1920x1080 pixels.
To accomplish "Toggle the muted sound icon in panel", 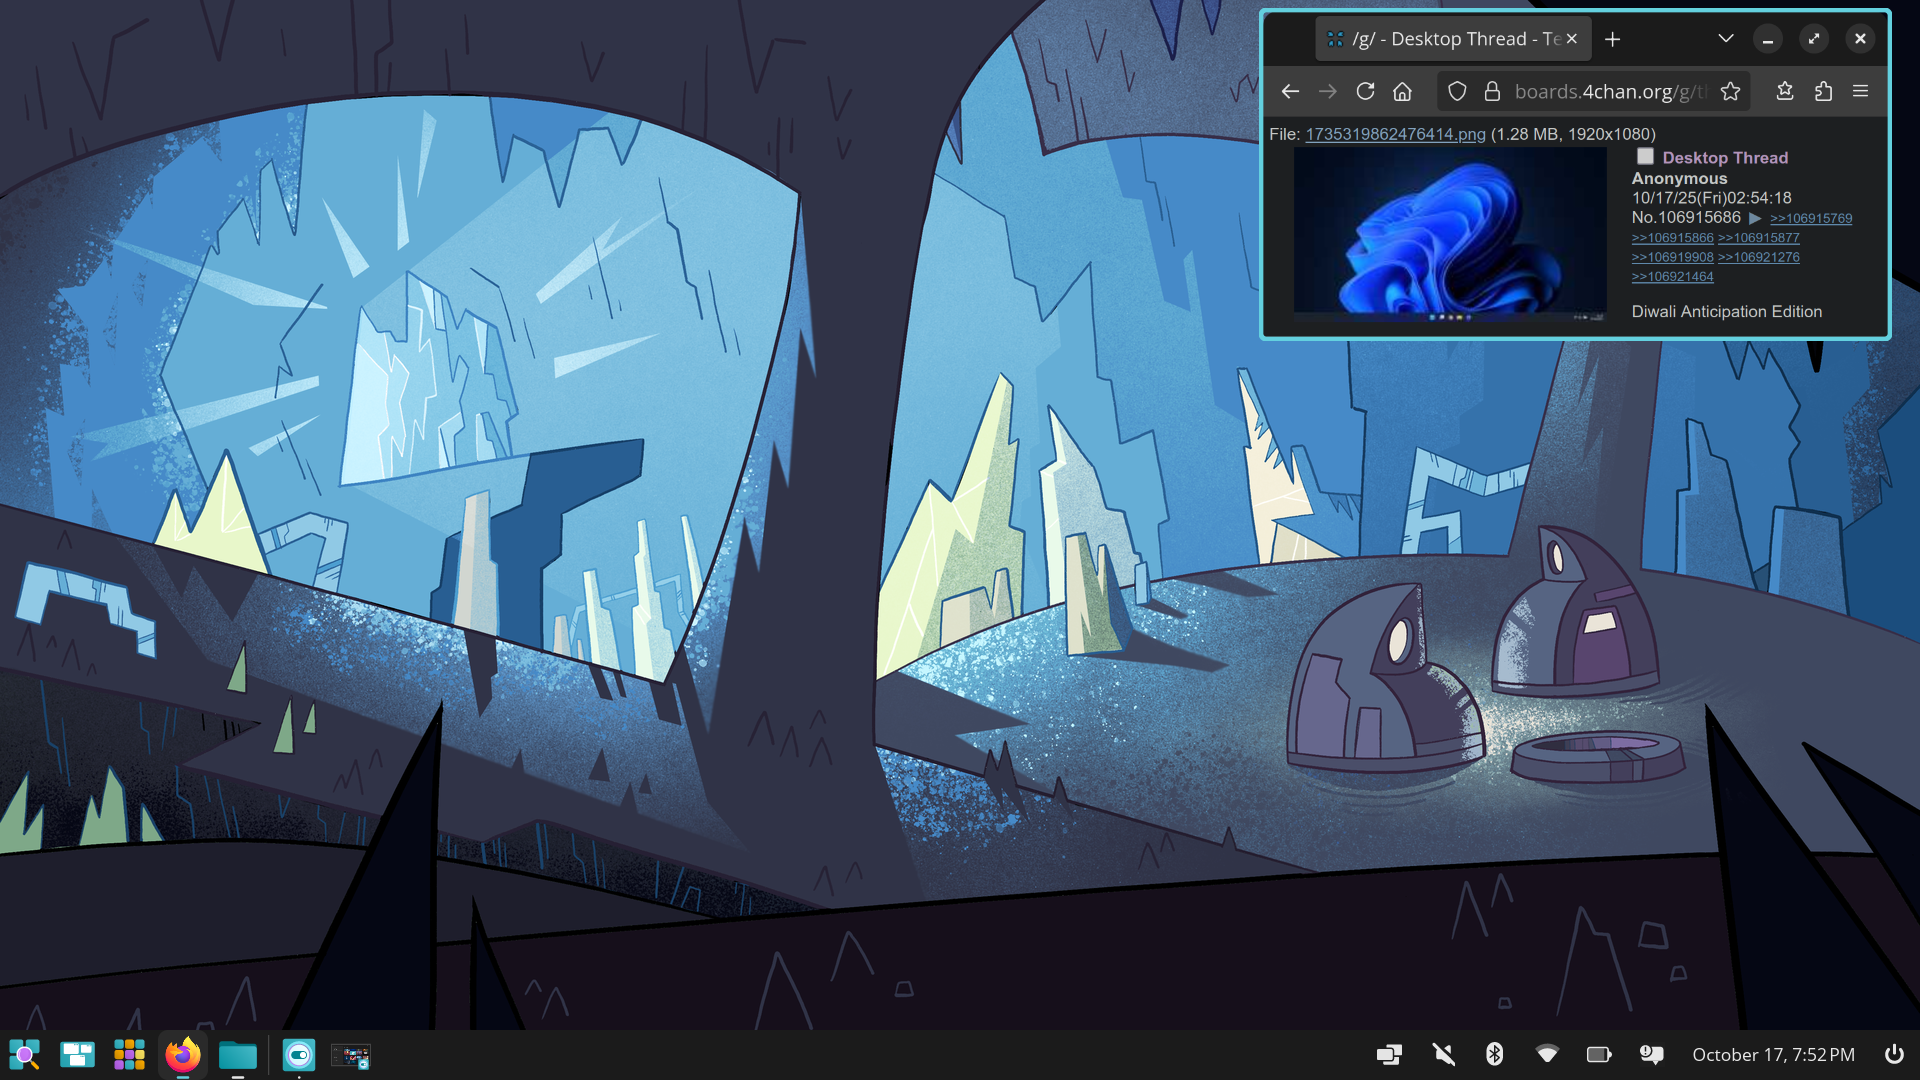I will click(1443, 1054).
